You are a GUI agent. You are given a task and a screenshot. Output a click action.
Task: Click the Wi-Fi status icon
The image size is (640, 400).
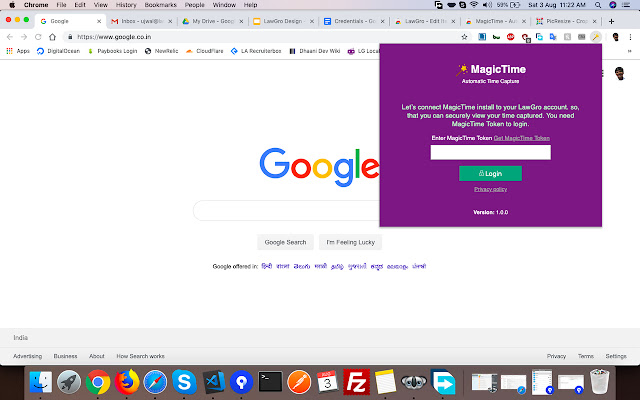[x=474, y=5]
